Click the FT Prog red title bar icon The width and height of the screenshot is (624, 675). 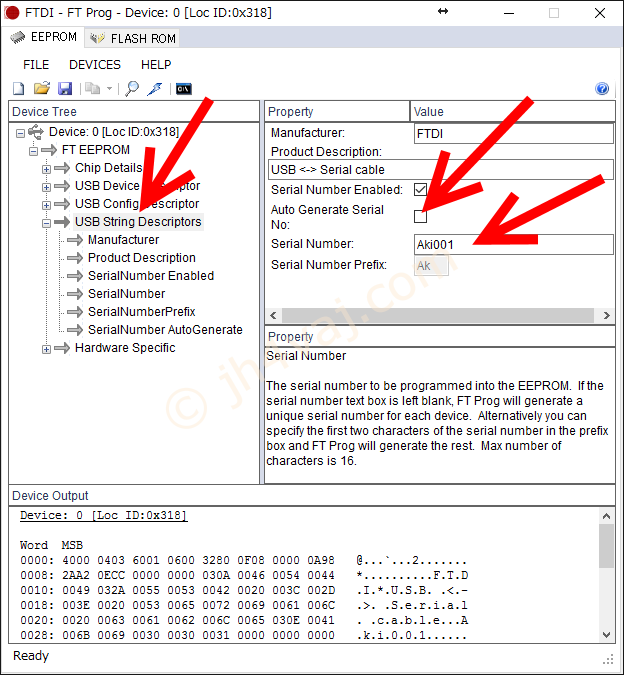(x=12, y=12)
